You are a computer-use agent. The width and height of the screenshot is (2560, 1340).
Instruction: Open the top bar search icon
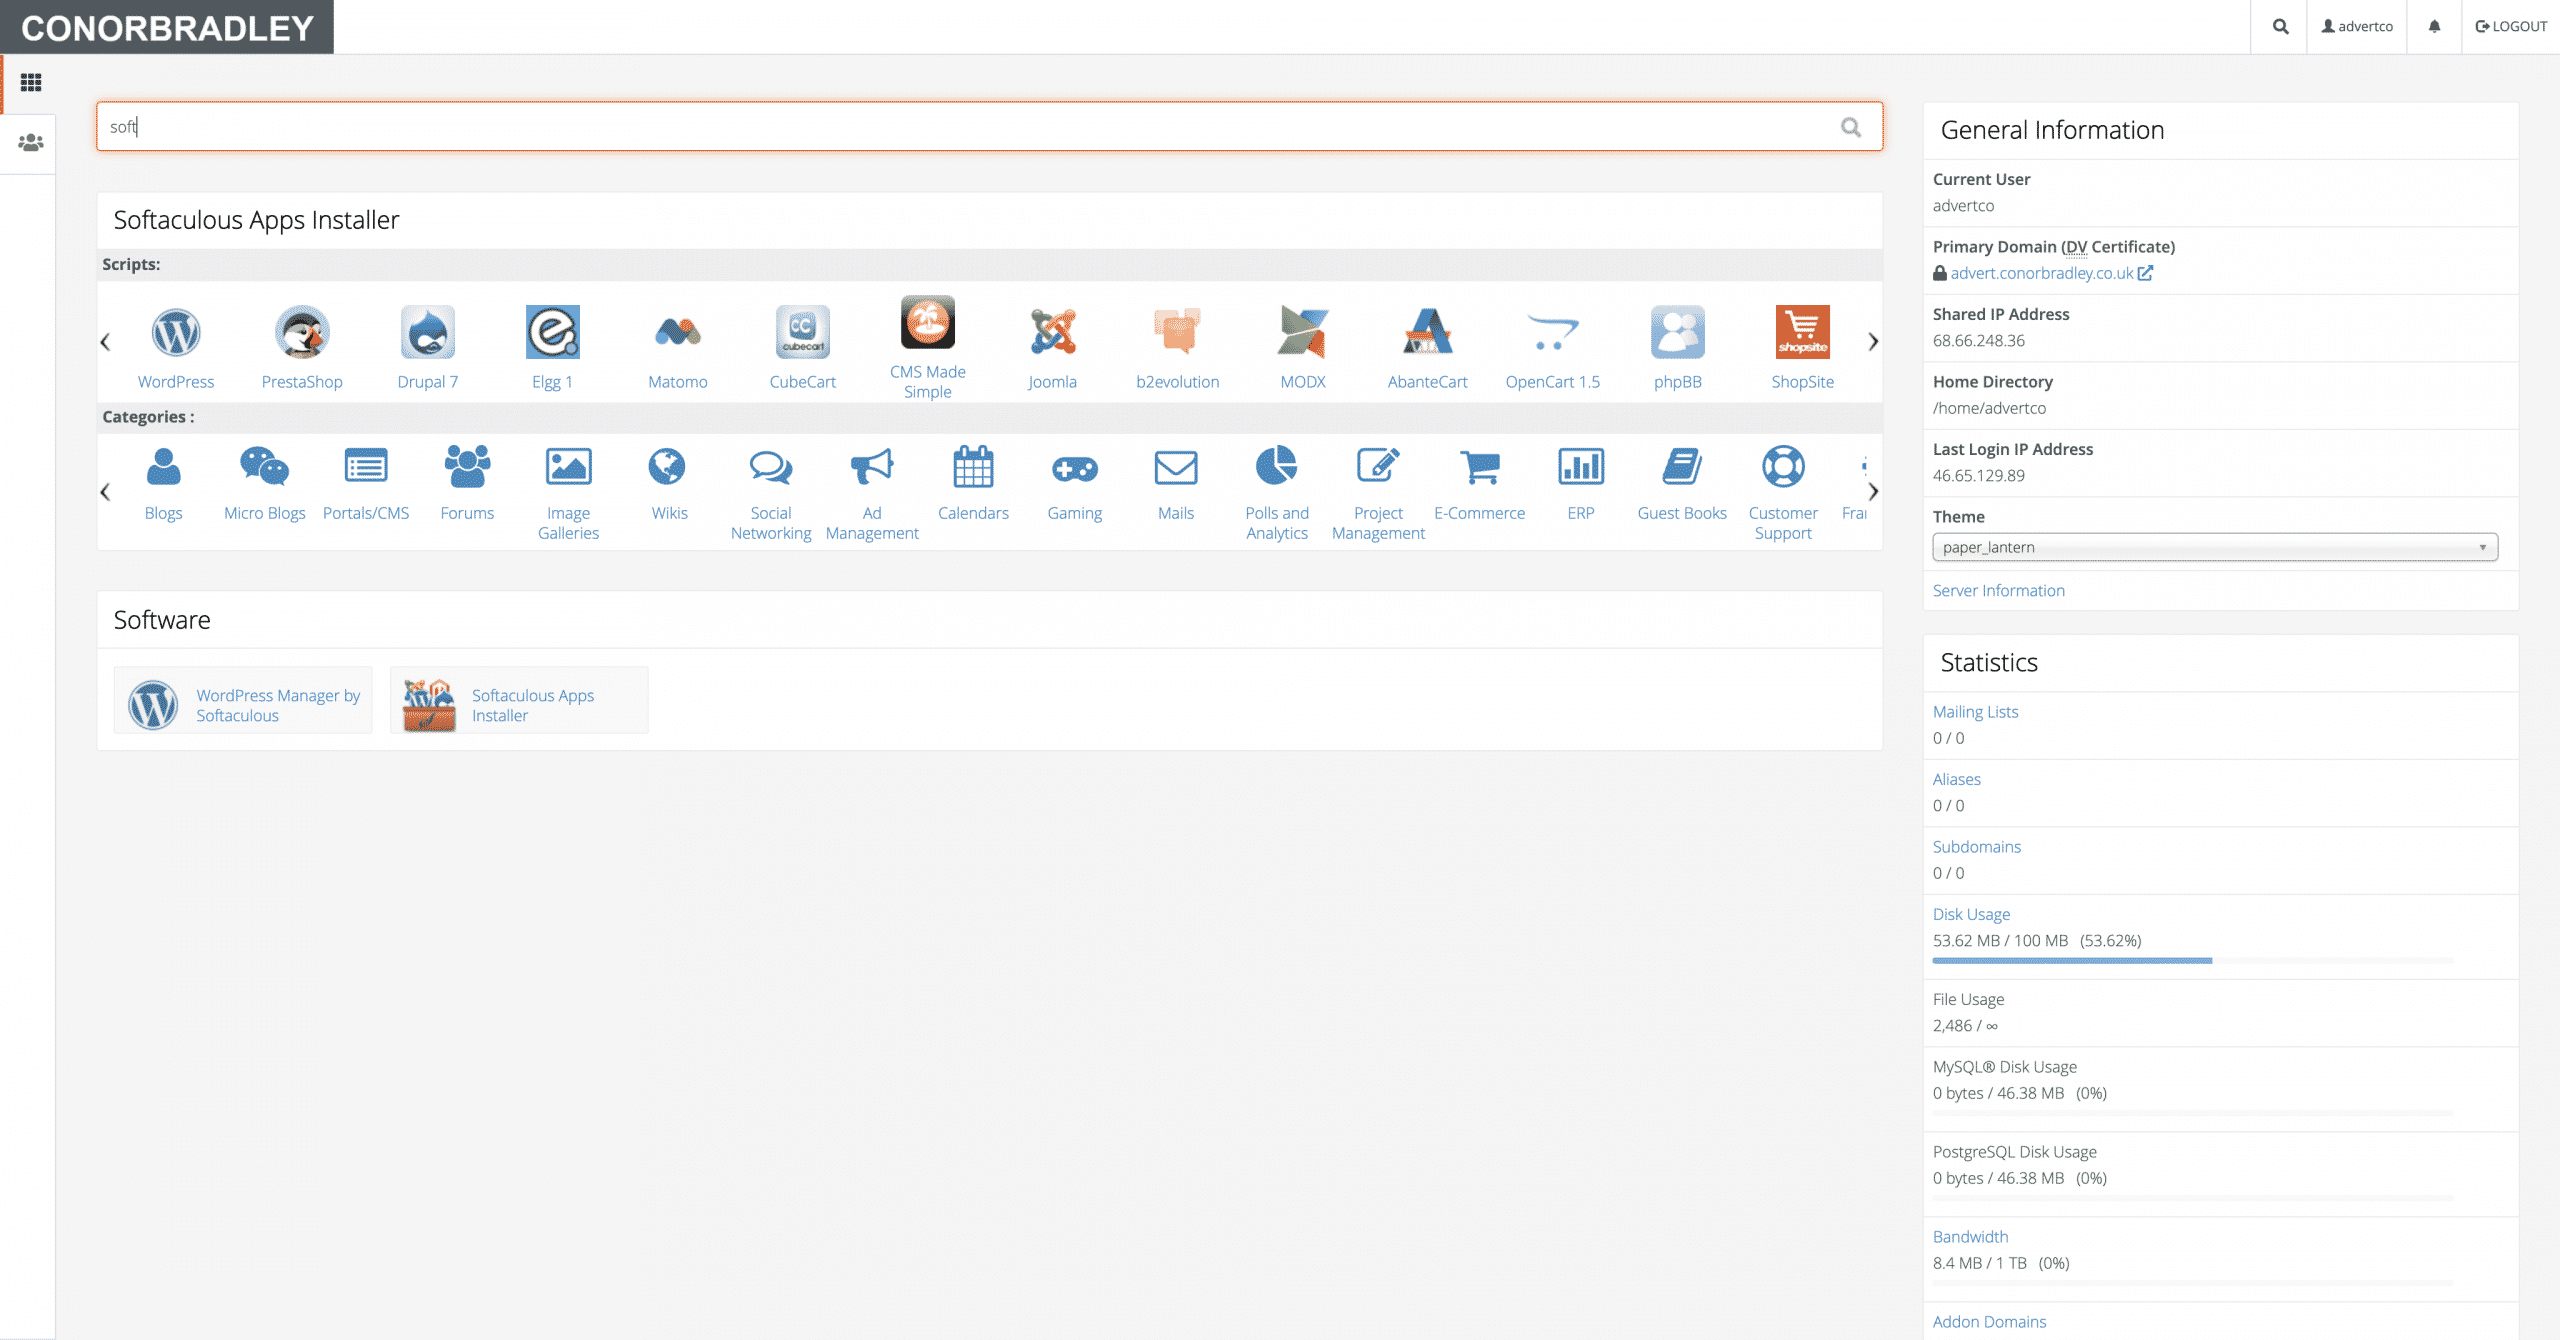pos(2280,27)
